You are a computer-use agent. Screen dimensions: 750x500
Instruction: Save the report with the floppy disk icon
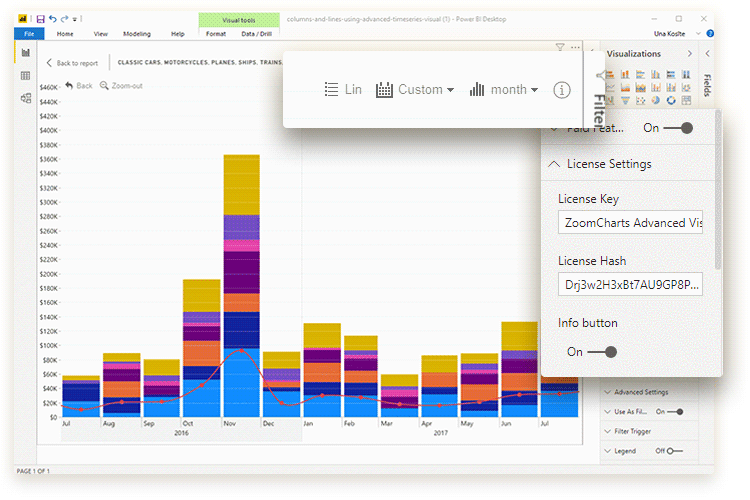[41, 19]
